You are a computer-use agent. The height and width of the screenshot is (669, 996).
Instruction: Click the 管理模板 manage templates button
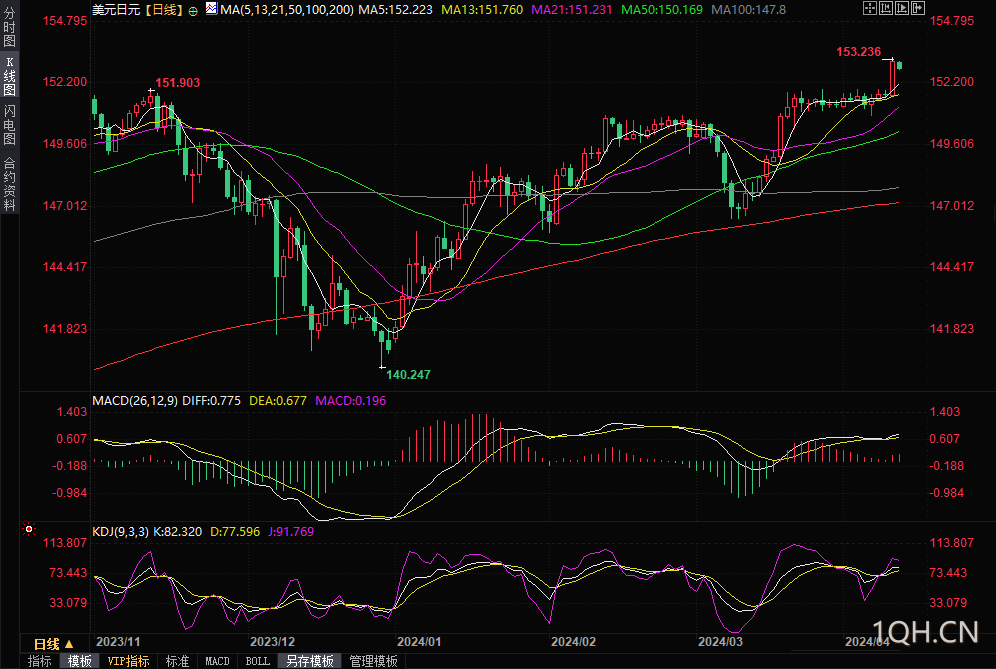tap(374, 661)
